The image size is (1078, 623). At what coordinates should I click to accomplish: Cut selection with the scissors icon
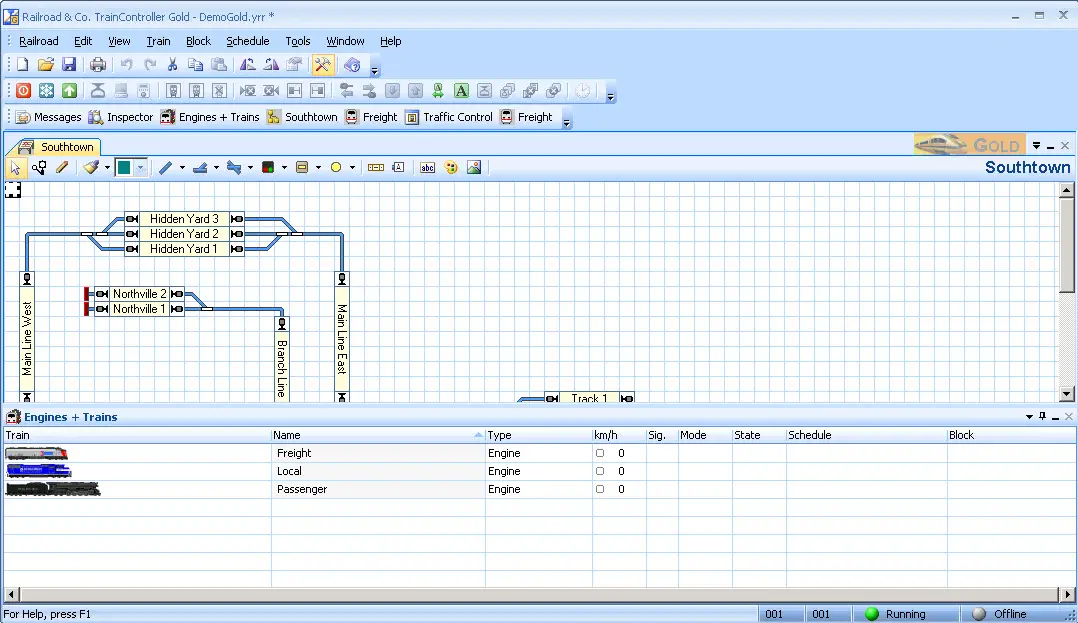(172, 65)
